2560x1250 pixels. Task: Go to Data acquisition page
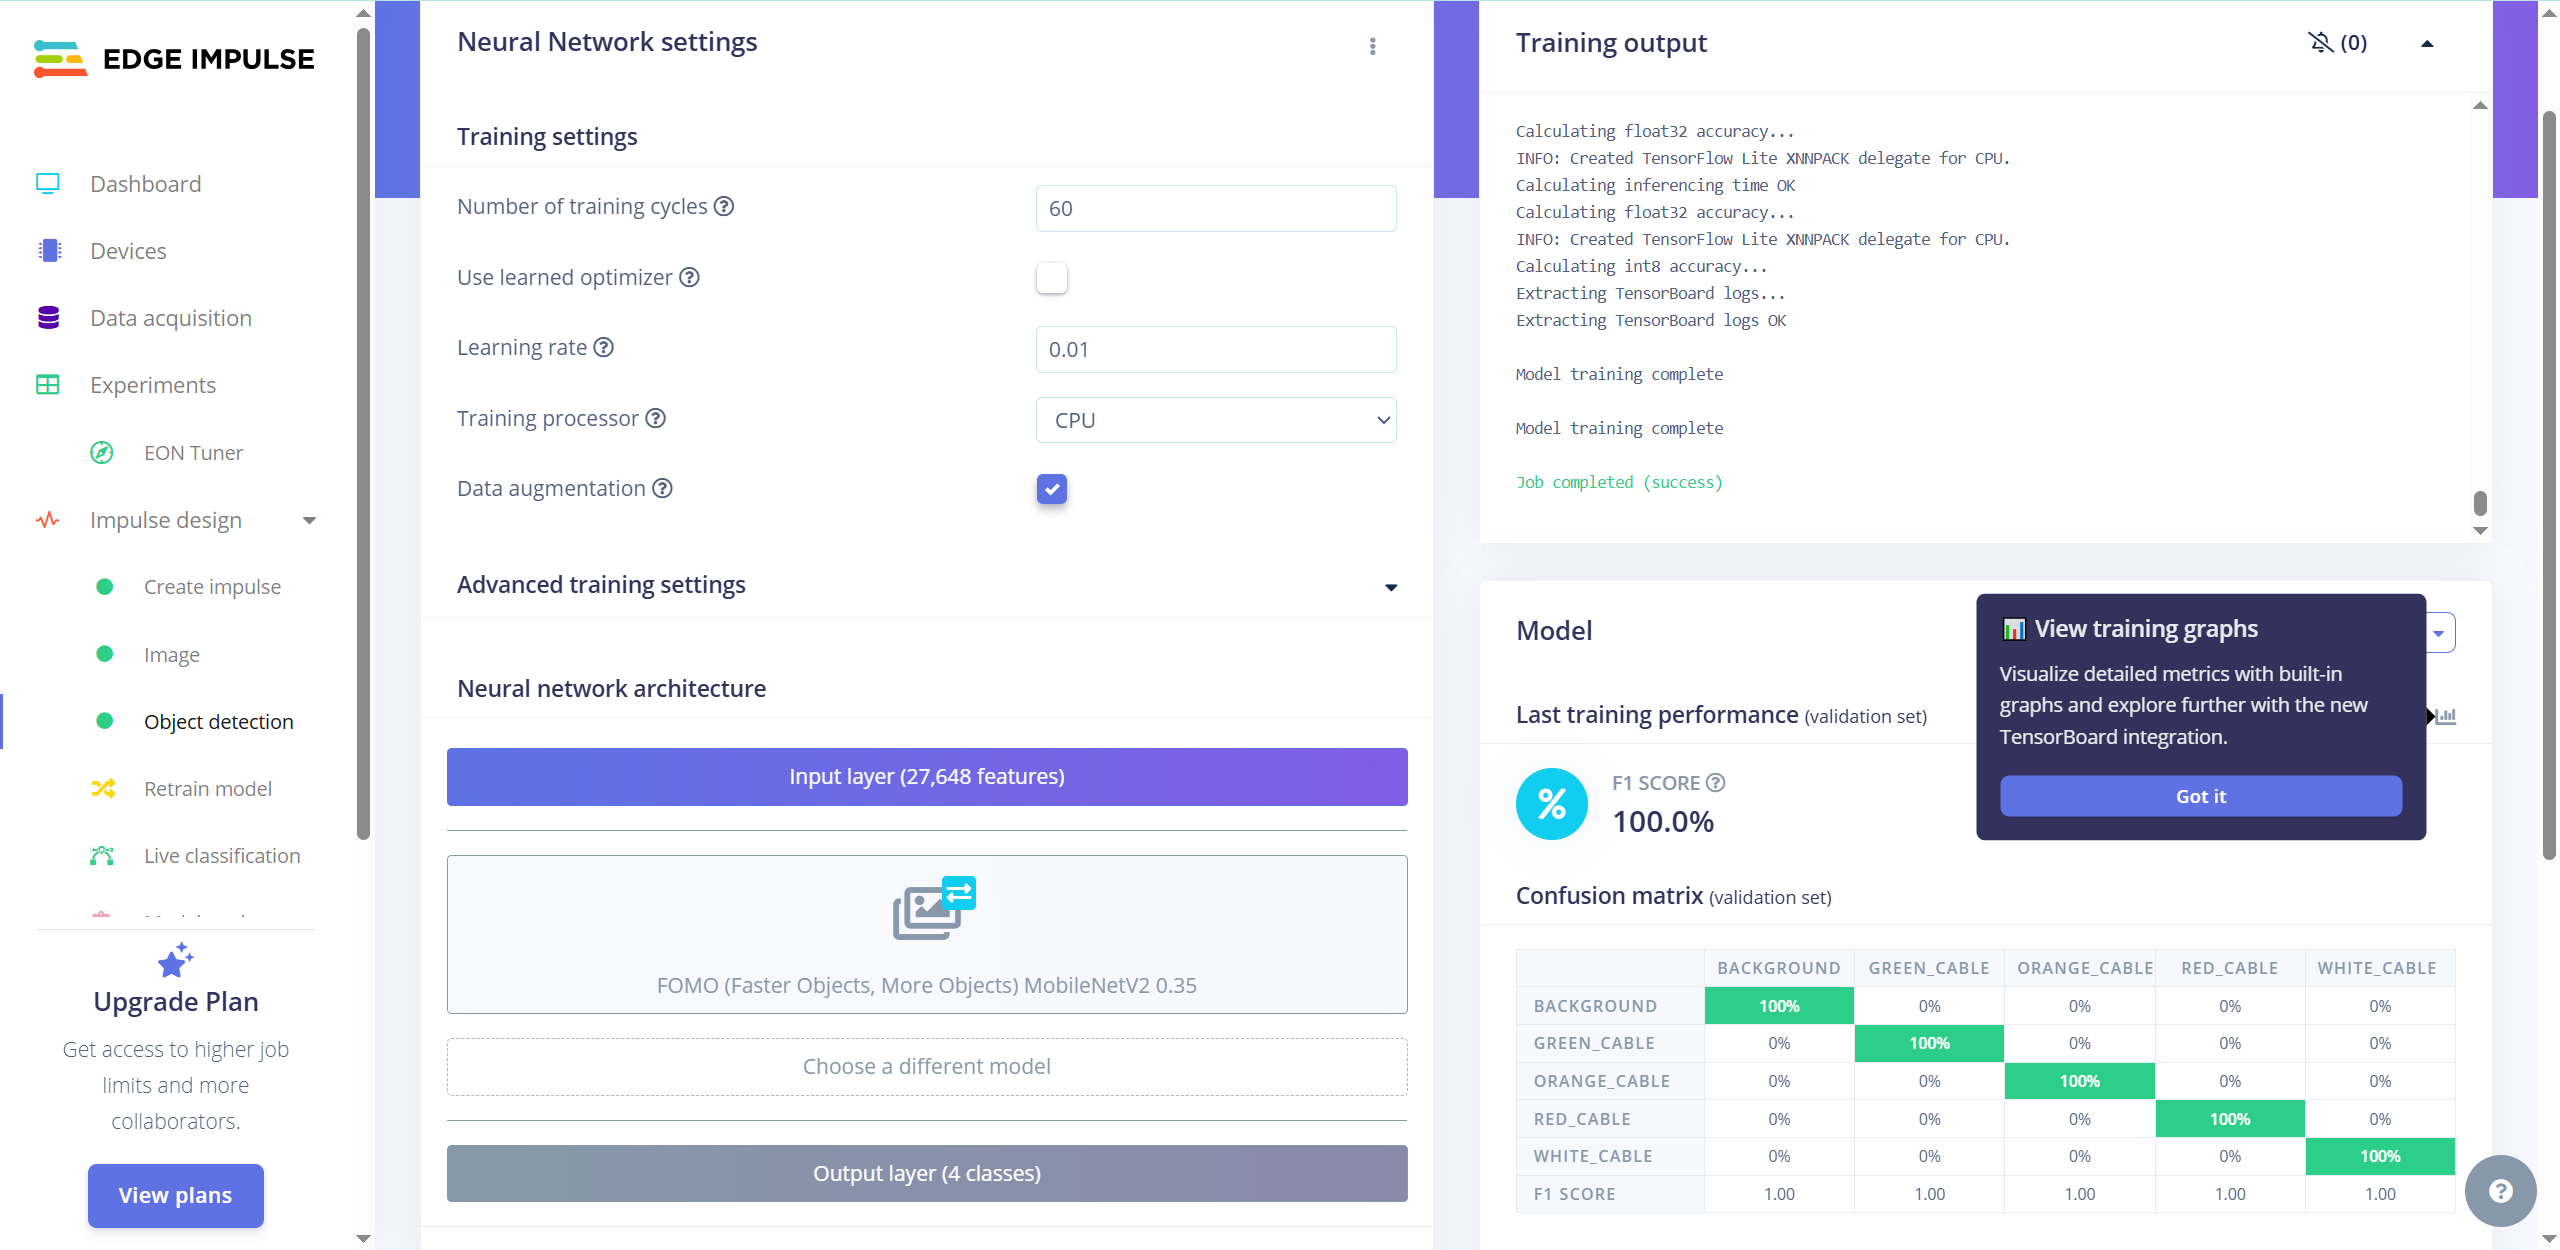[x=170, y=318]
